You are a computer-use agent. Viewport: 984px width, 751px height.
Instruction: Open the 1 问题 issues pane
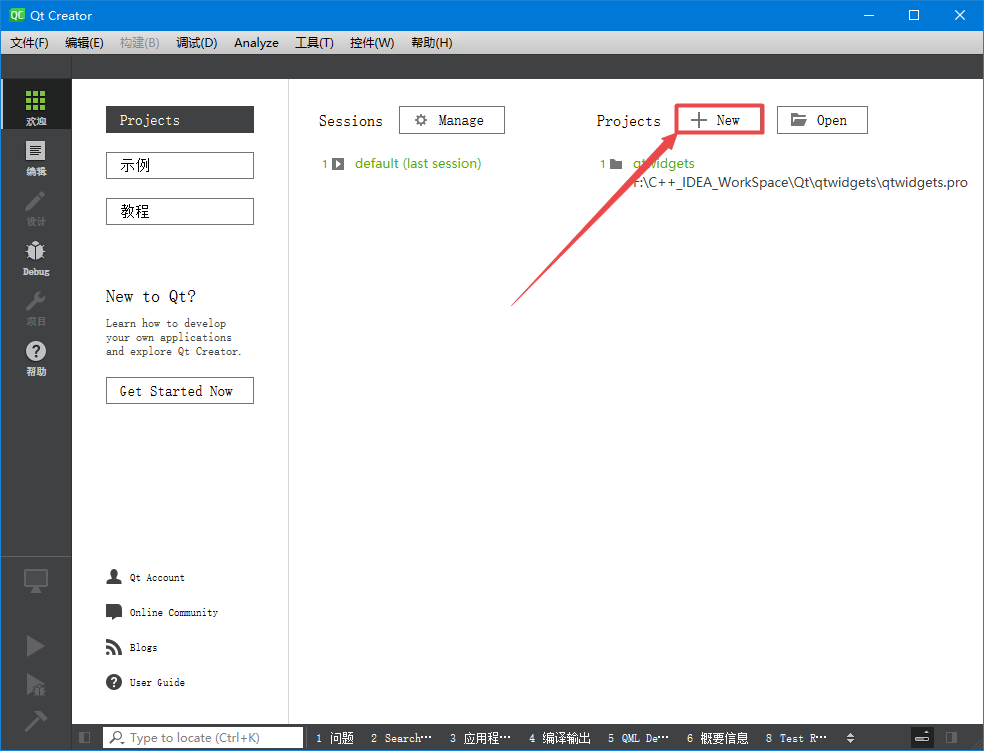[x=335, y=738]
